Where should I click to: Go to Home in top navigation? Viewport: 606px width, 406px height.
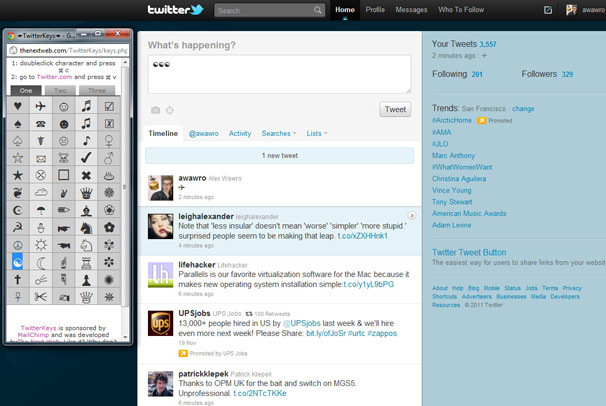[x=345, y=10]
